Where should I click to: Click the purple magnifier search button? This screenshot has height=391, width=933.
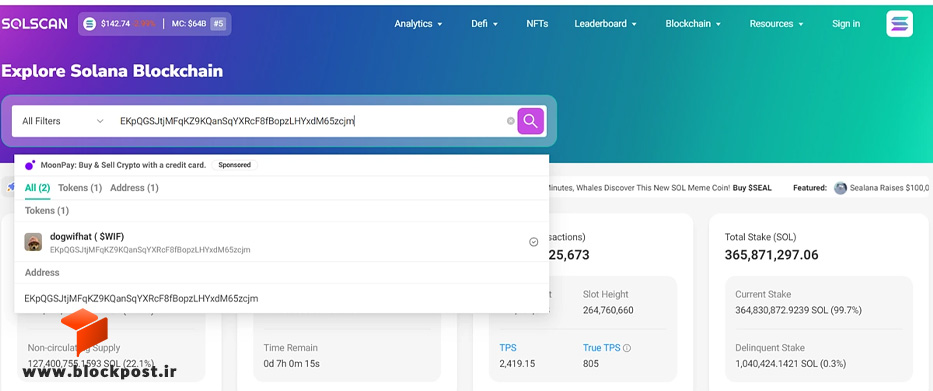click(530, 121)
